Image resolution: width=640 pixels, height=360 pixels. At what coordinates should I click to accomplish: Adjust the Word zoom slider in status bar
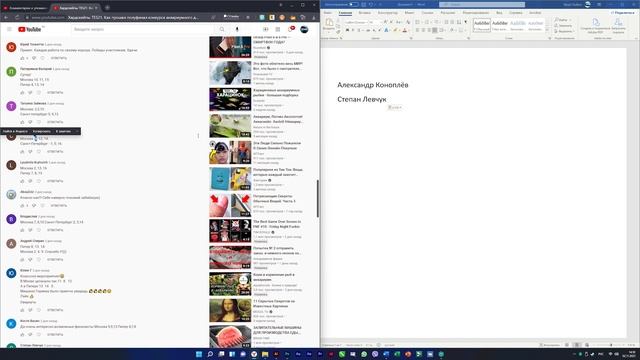point(610,345)
